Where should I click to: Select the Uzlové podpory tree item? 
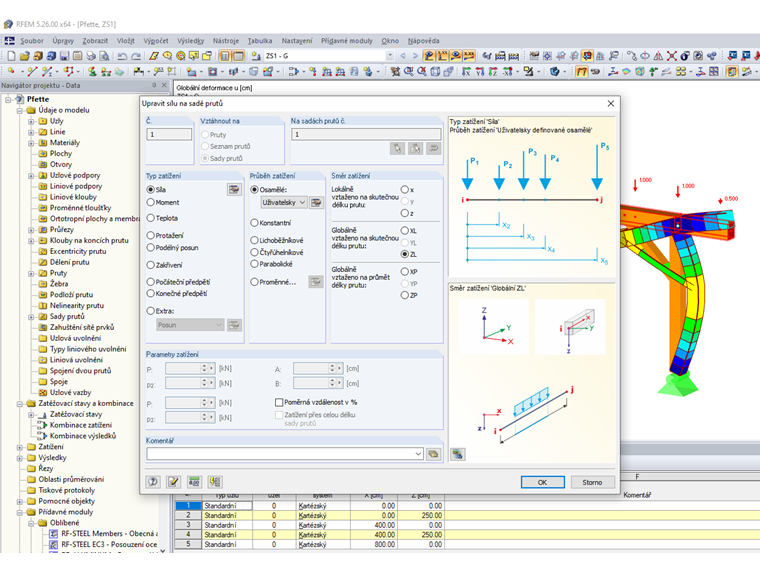click(75, 175)
